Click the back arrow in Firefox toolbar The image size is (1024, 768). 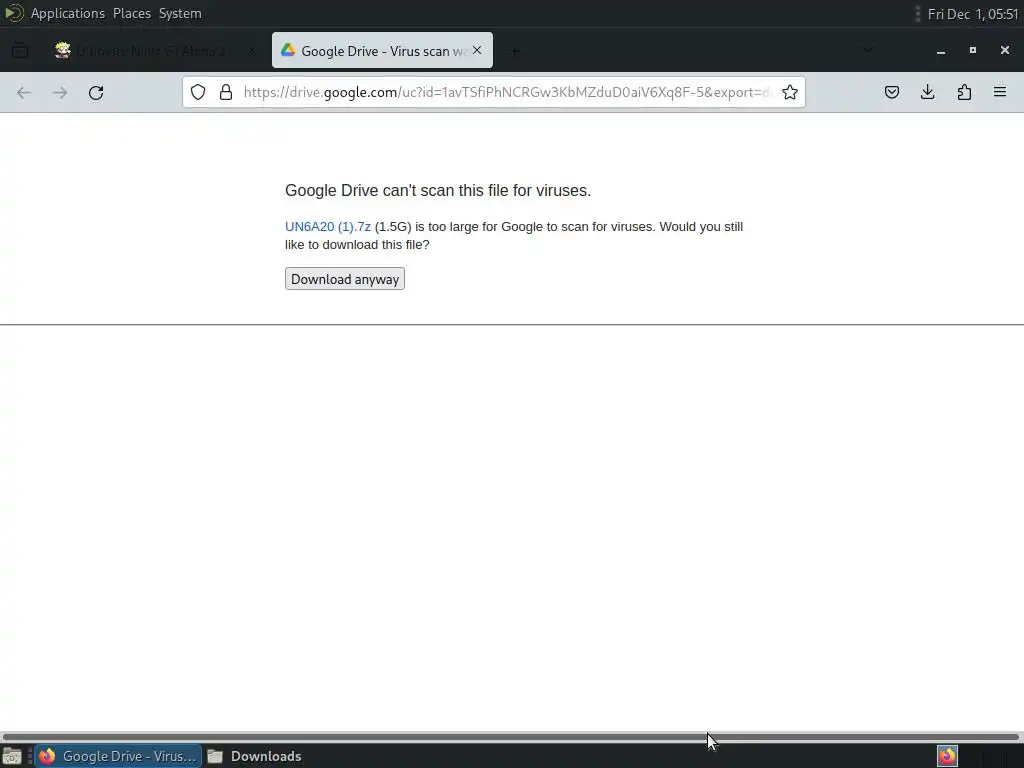click(x=24, y=93)
